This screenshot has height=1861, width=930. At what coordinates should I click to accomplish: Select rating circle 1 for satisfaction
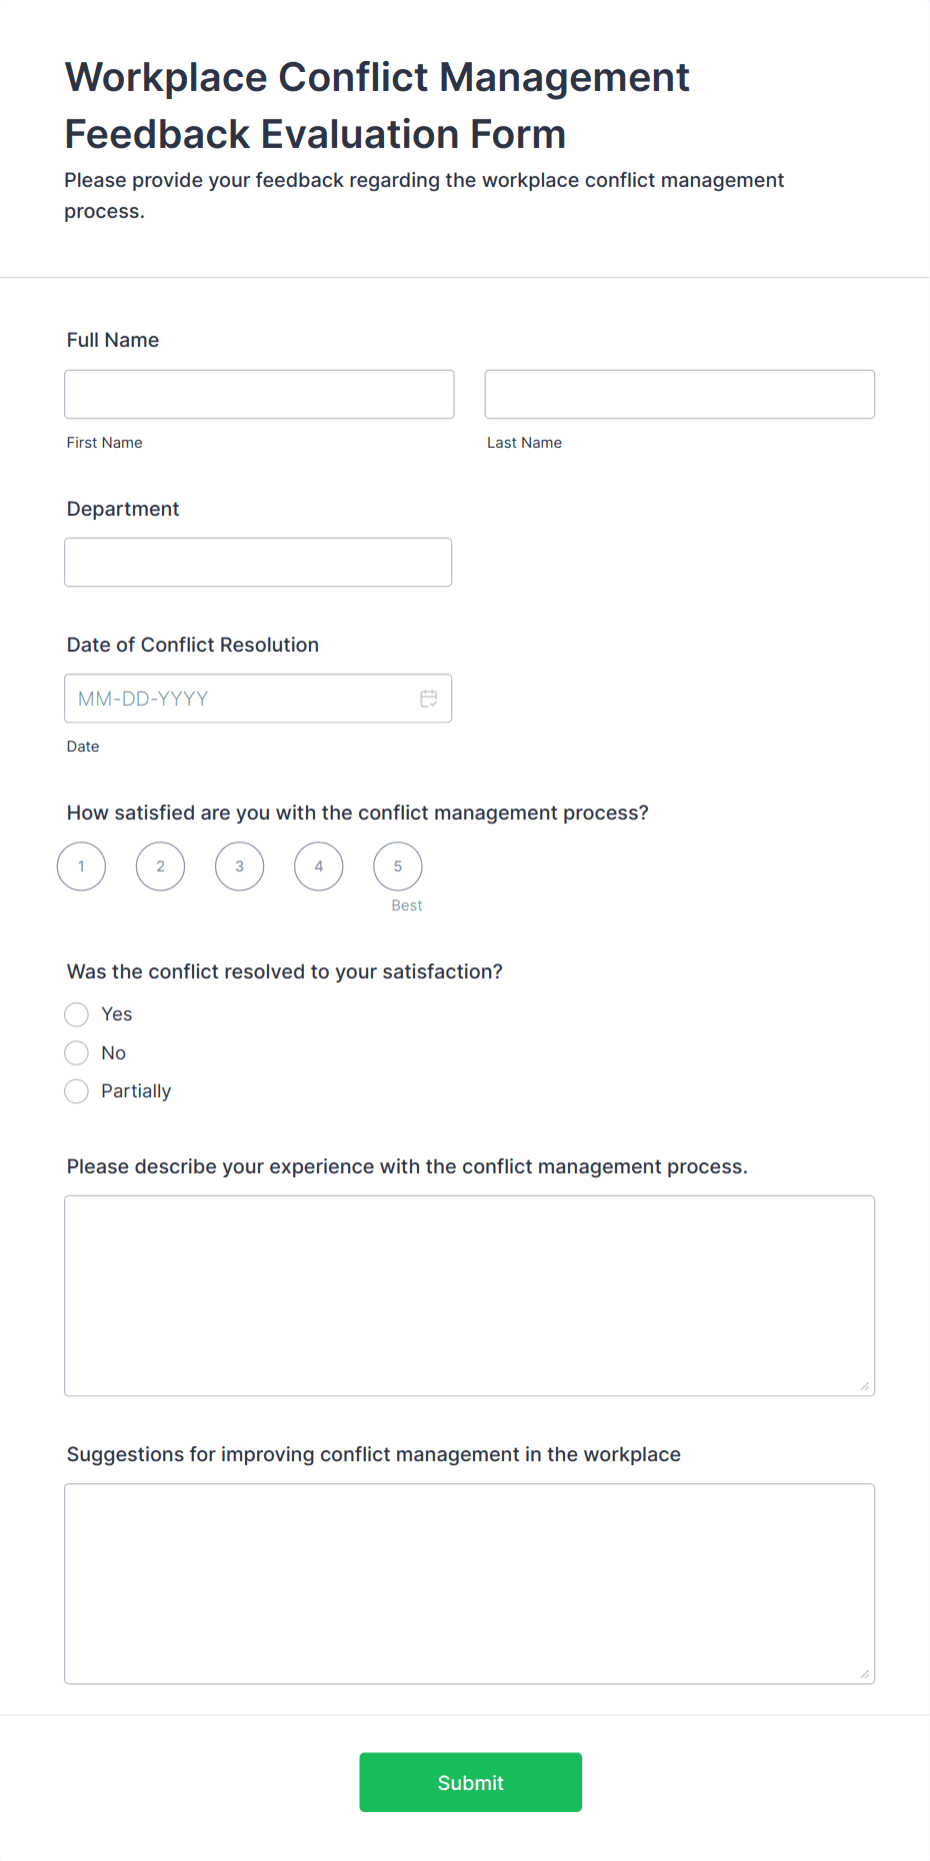coord(81,866)
